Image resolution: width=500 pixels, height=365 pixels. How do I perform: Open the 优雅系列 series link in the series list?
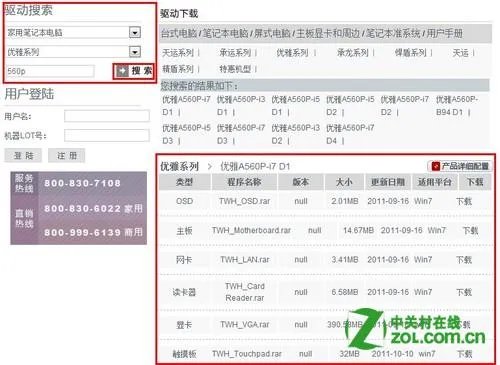pos(292,53)
